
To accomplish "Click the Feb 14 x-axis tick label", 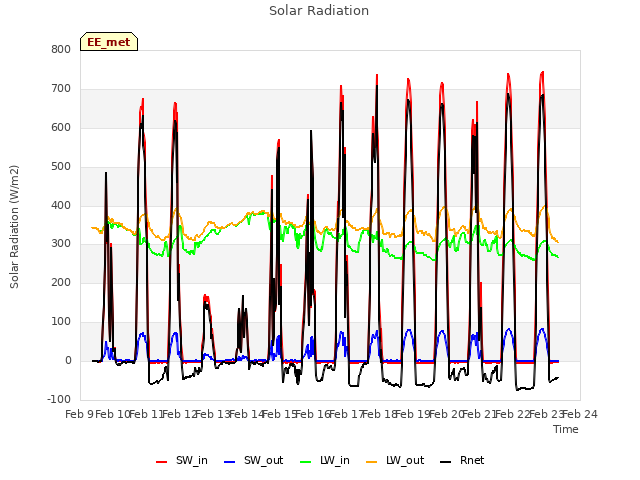I will tap(247, 414).
